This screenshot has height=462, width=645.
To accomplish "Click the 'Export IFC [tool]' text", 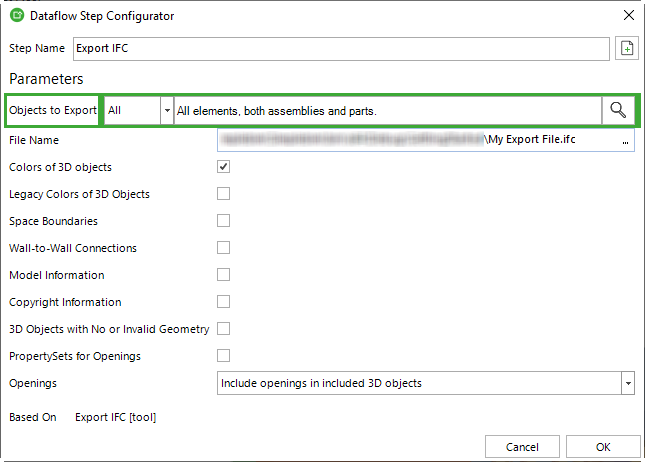I will pyautogui.click(x=116, y=417).
